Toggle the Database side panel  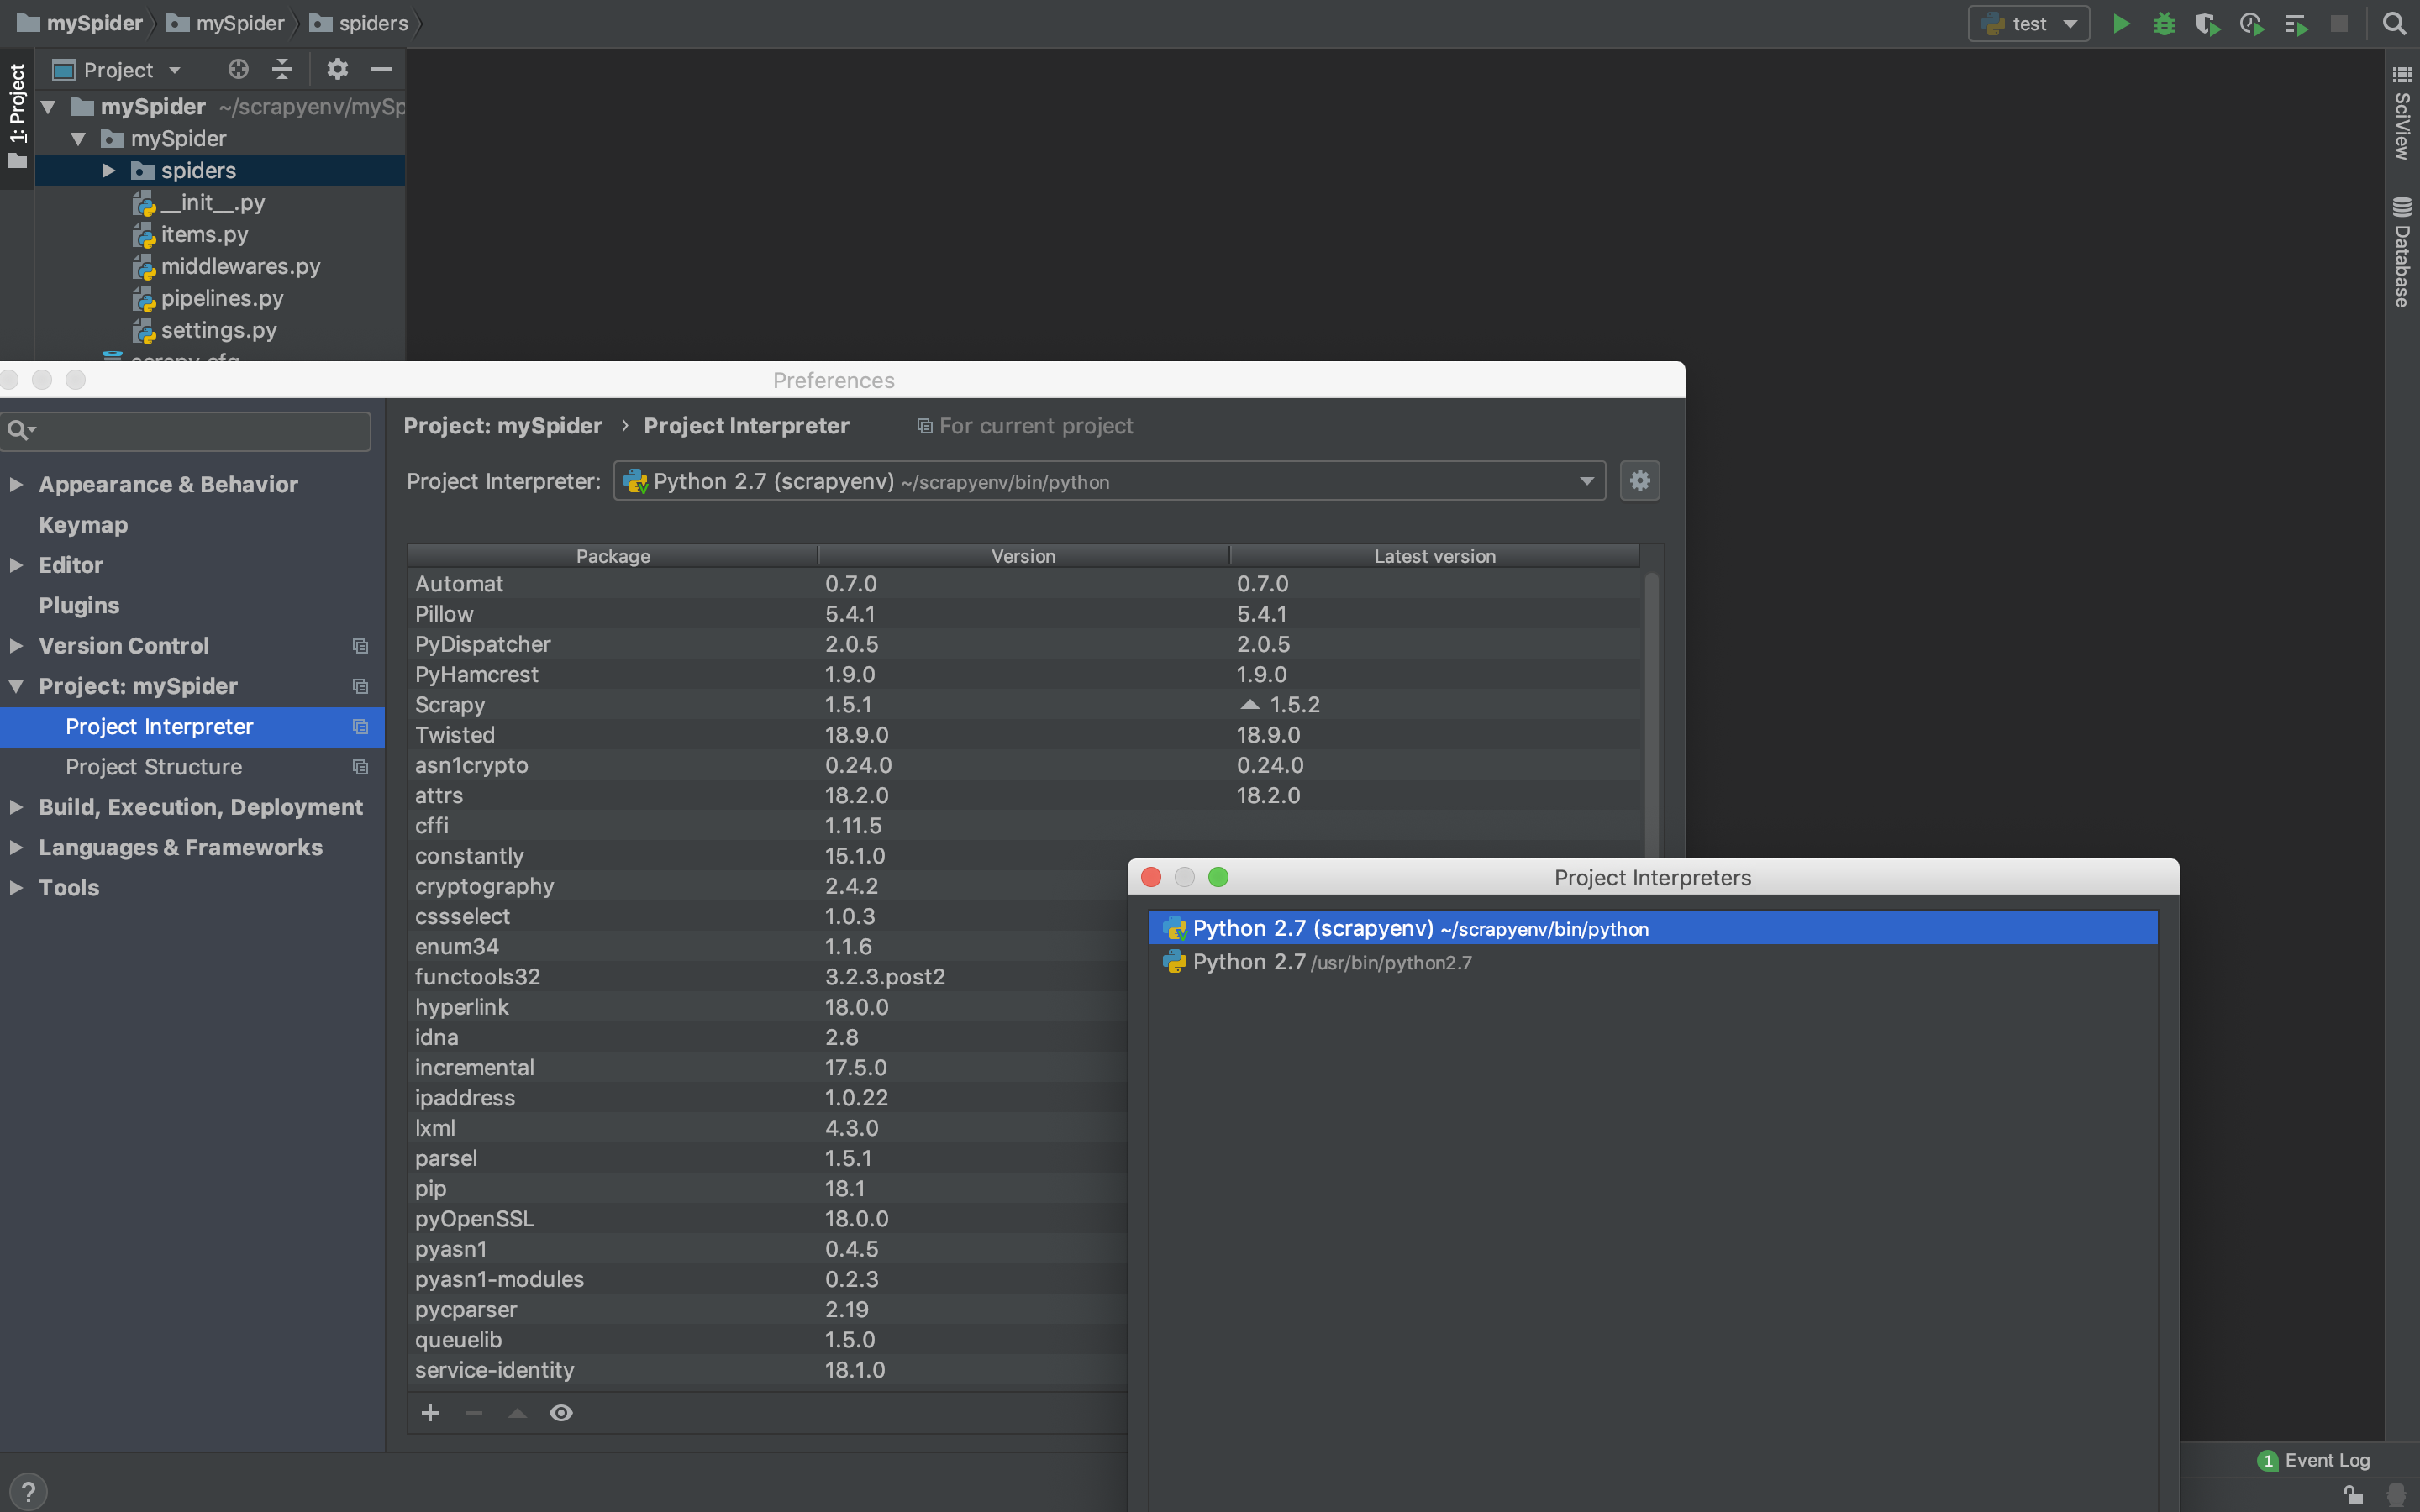click(x=2402, y=252)
